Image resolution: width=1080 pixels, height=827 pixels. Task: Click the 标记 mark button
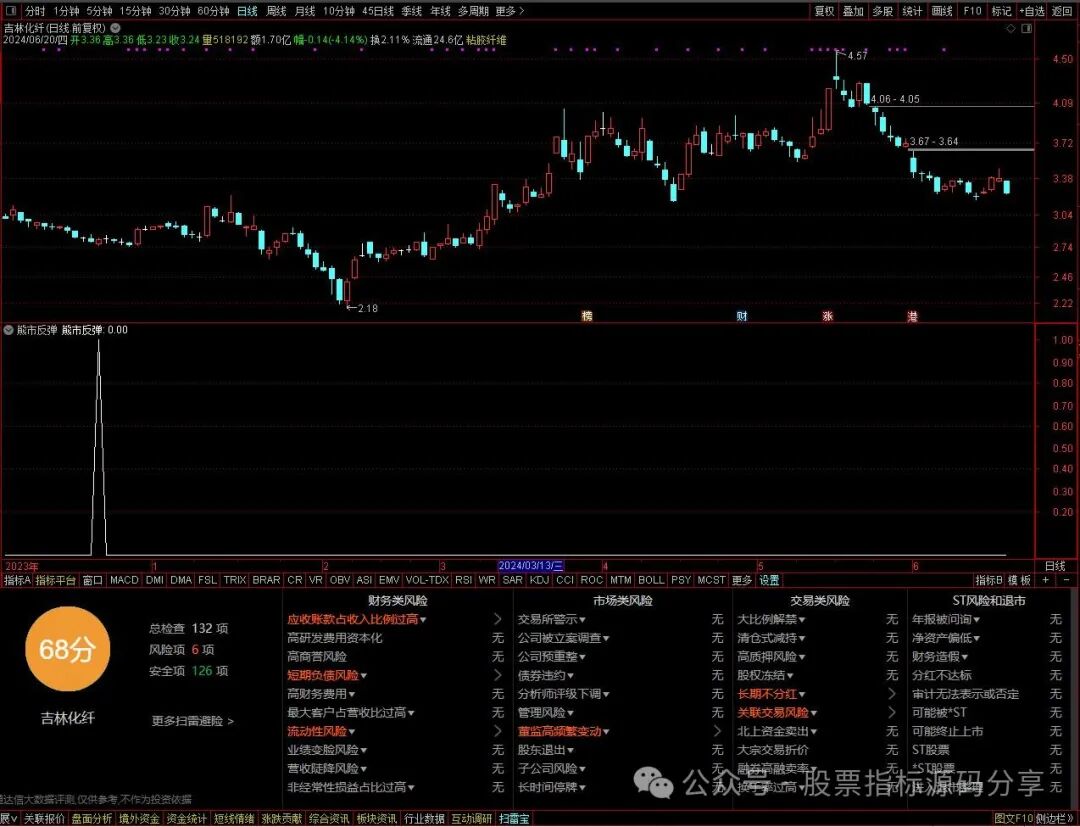[1001, 11]
